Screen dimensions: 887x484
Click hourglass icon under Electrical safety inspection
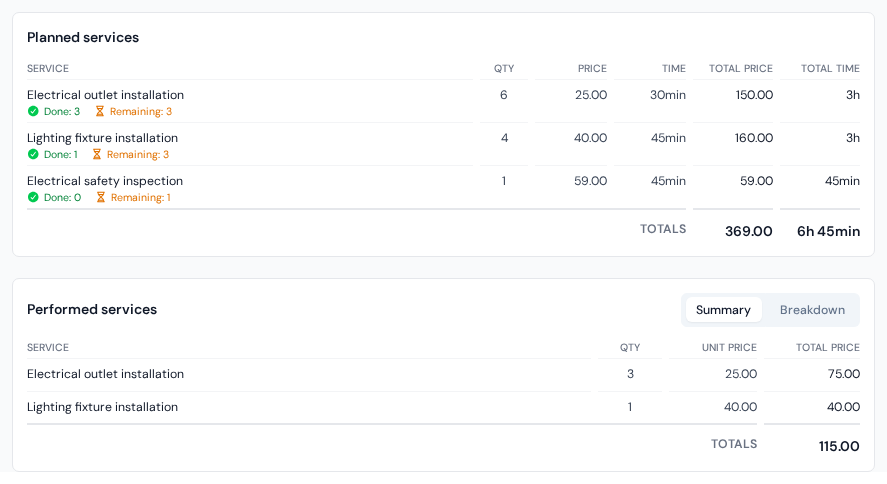click(100, 197)
